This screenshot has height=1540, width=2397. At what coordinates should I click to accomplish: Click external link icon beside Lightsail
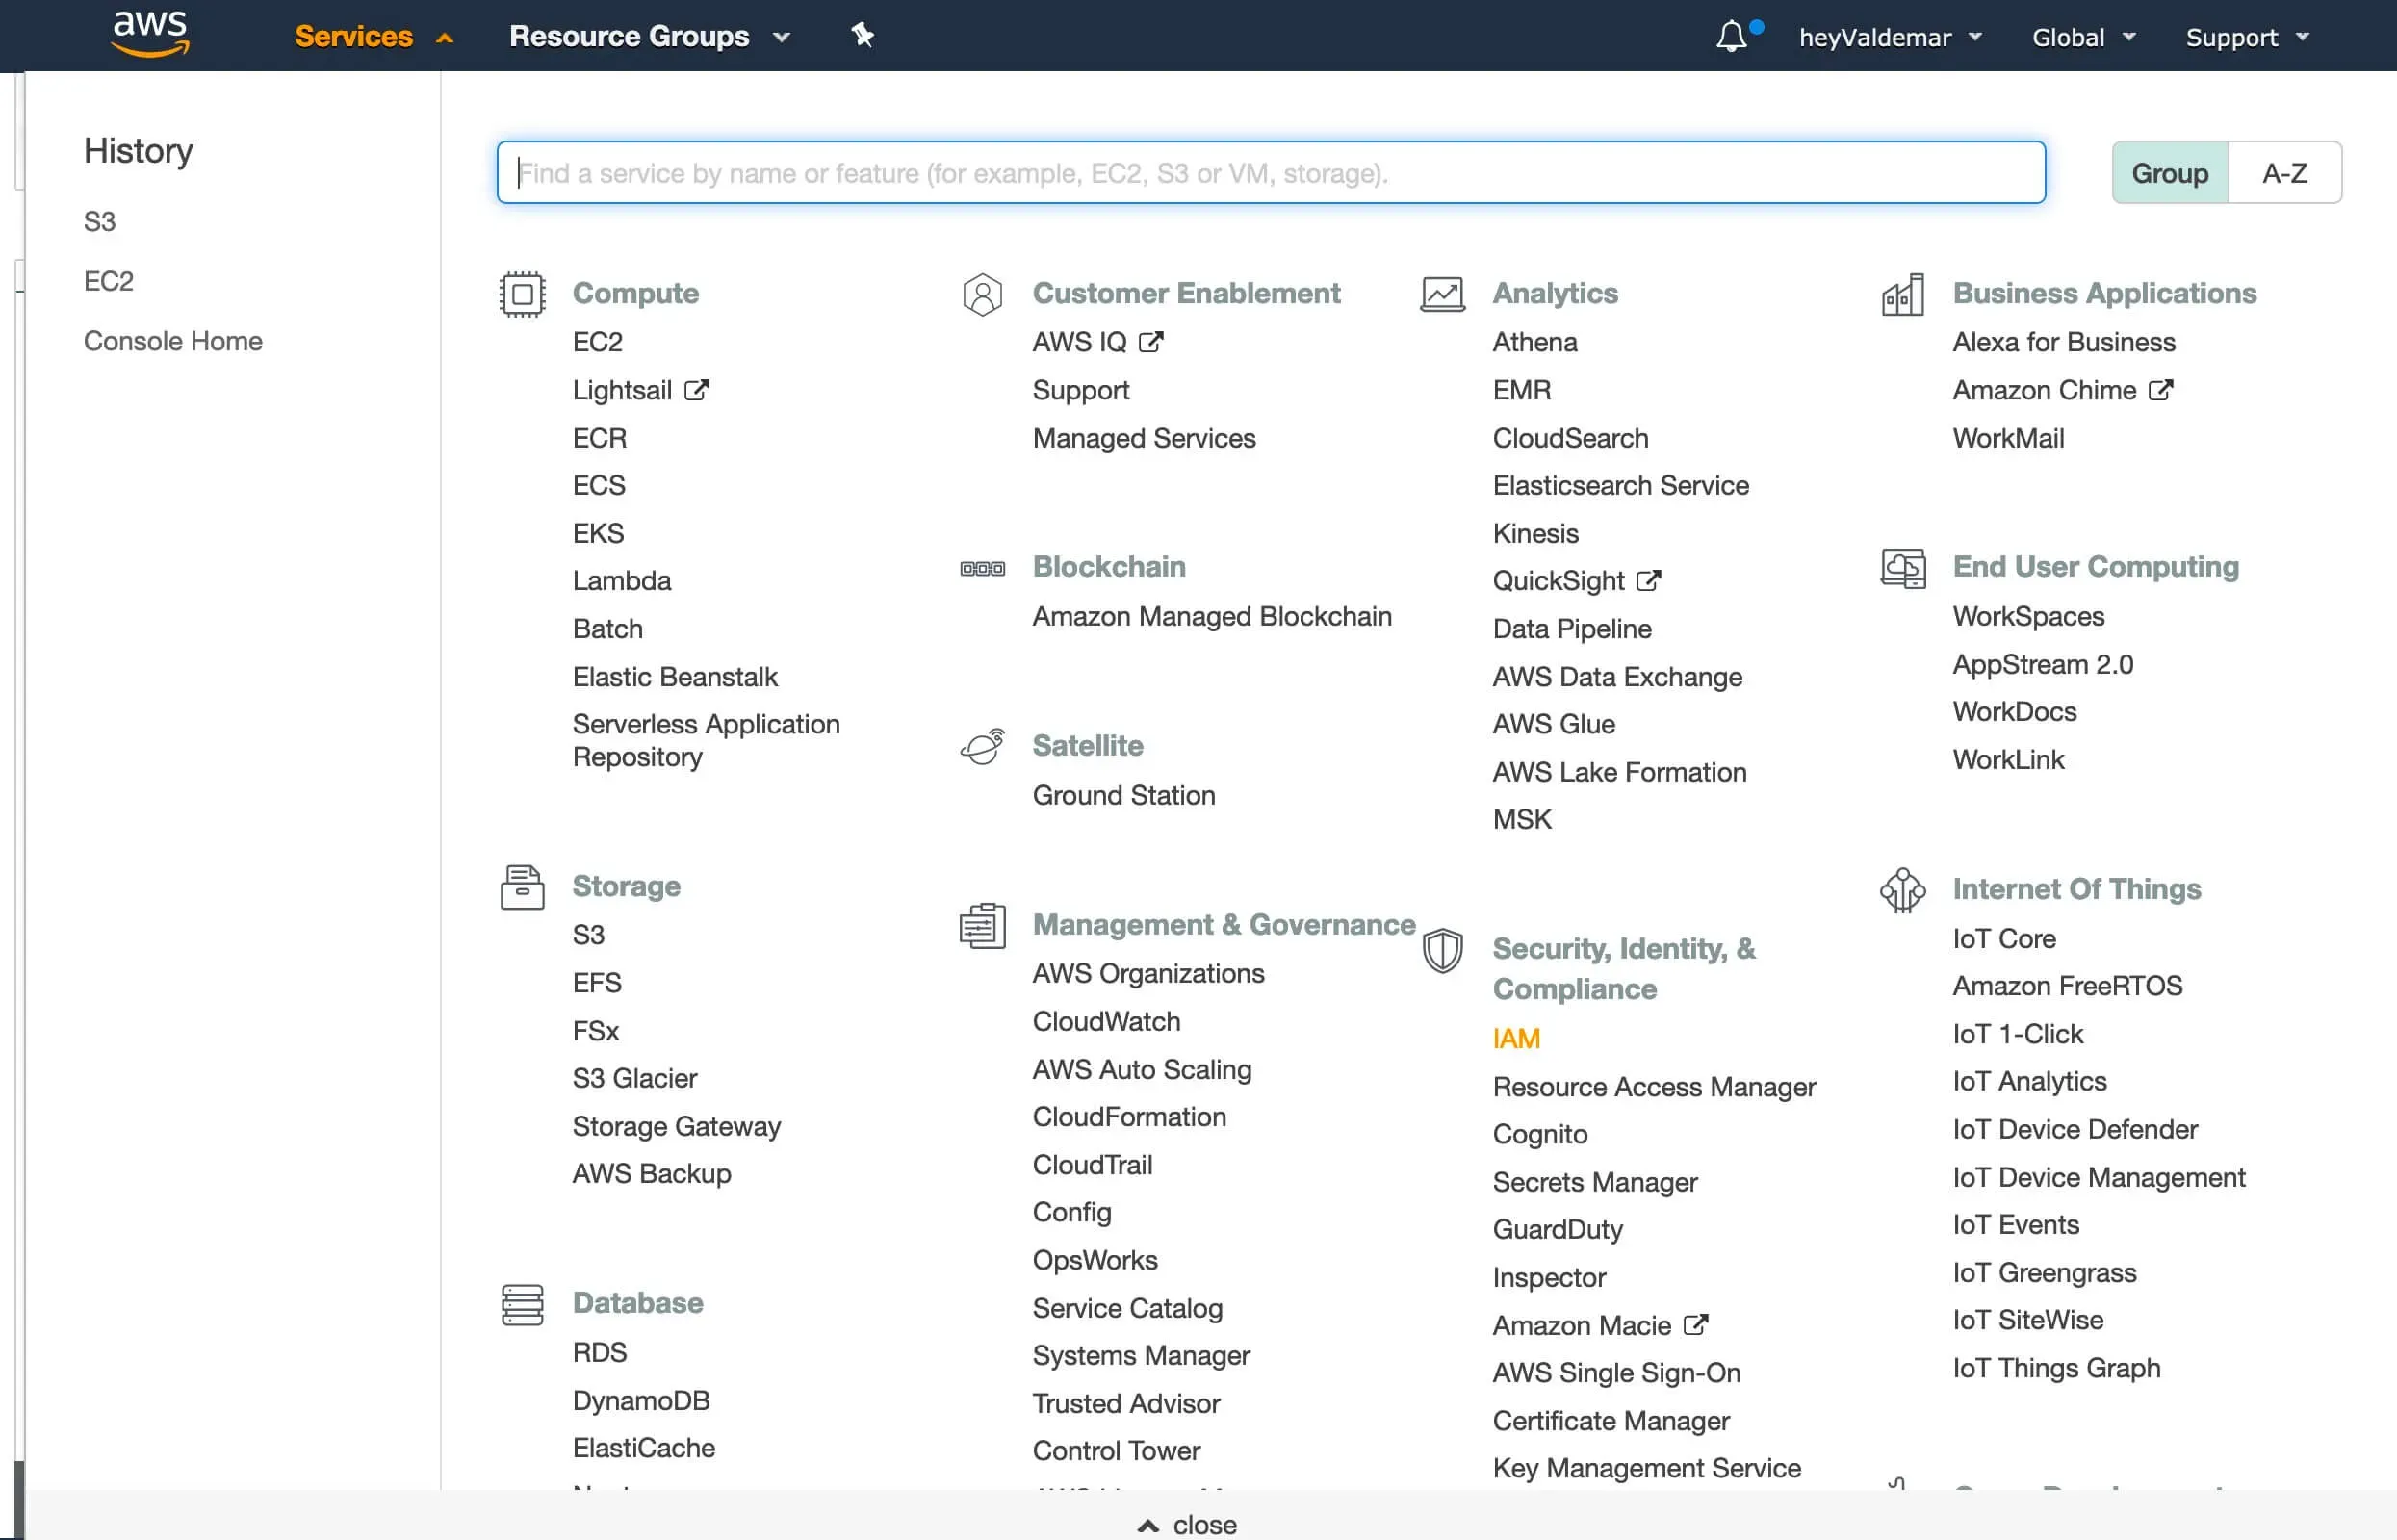(x=696, y=390)
